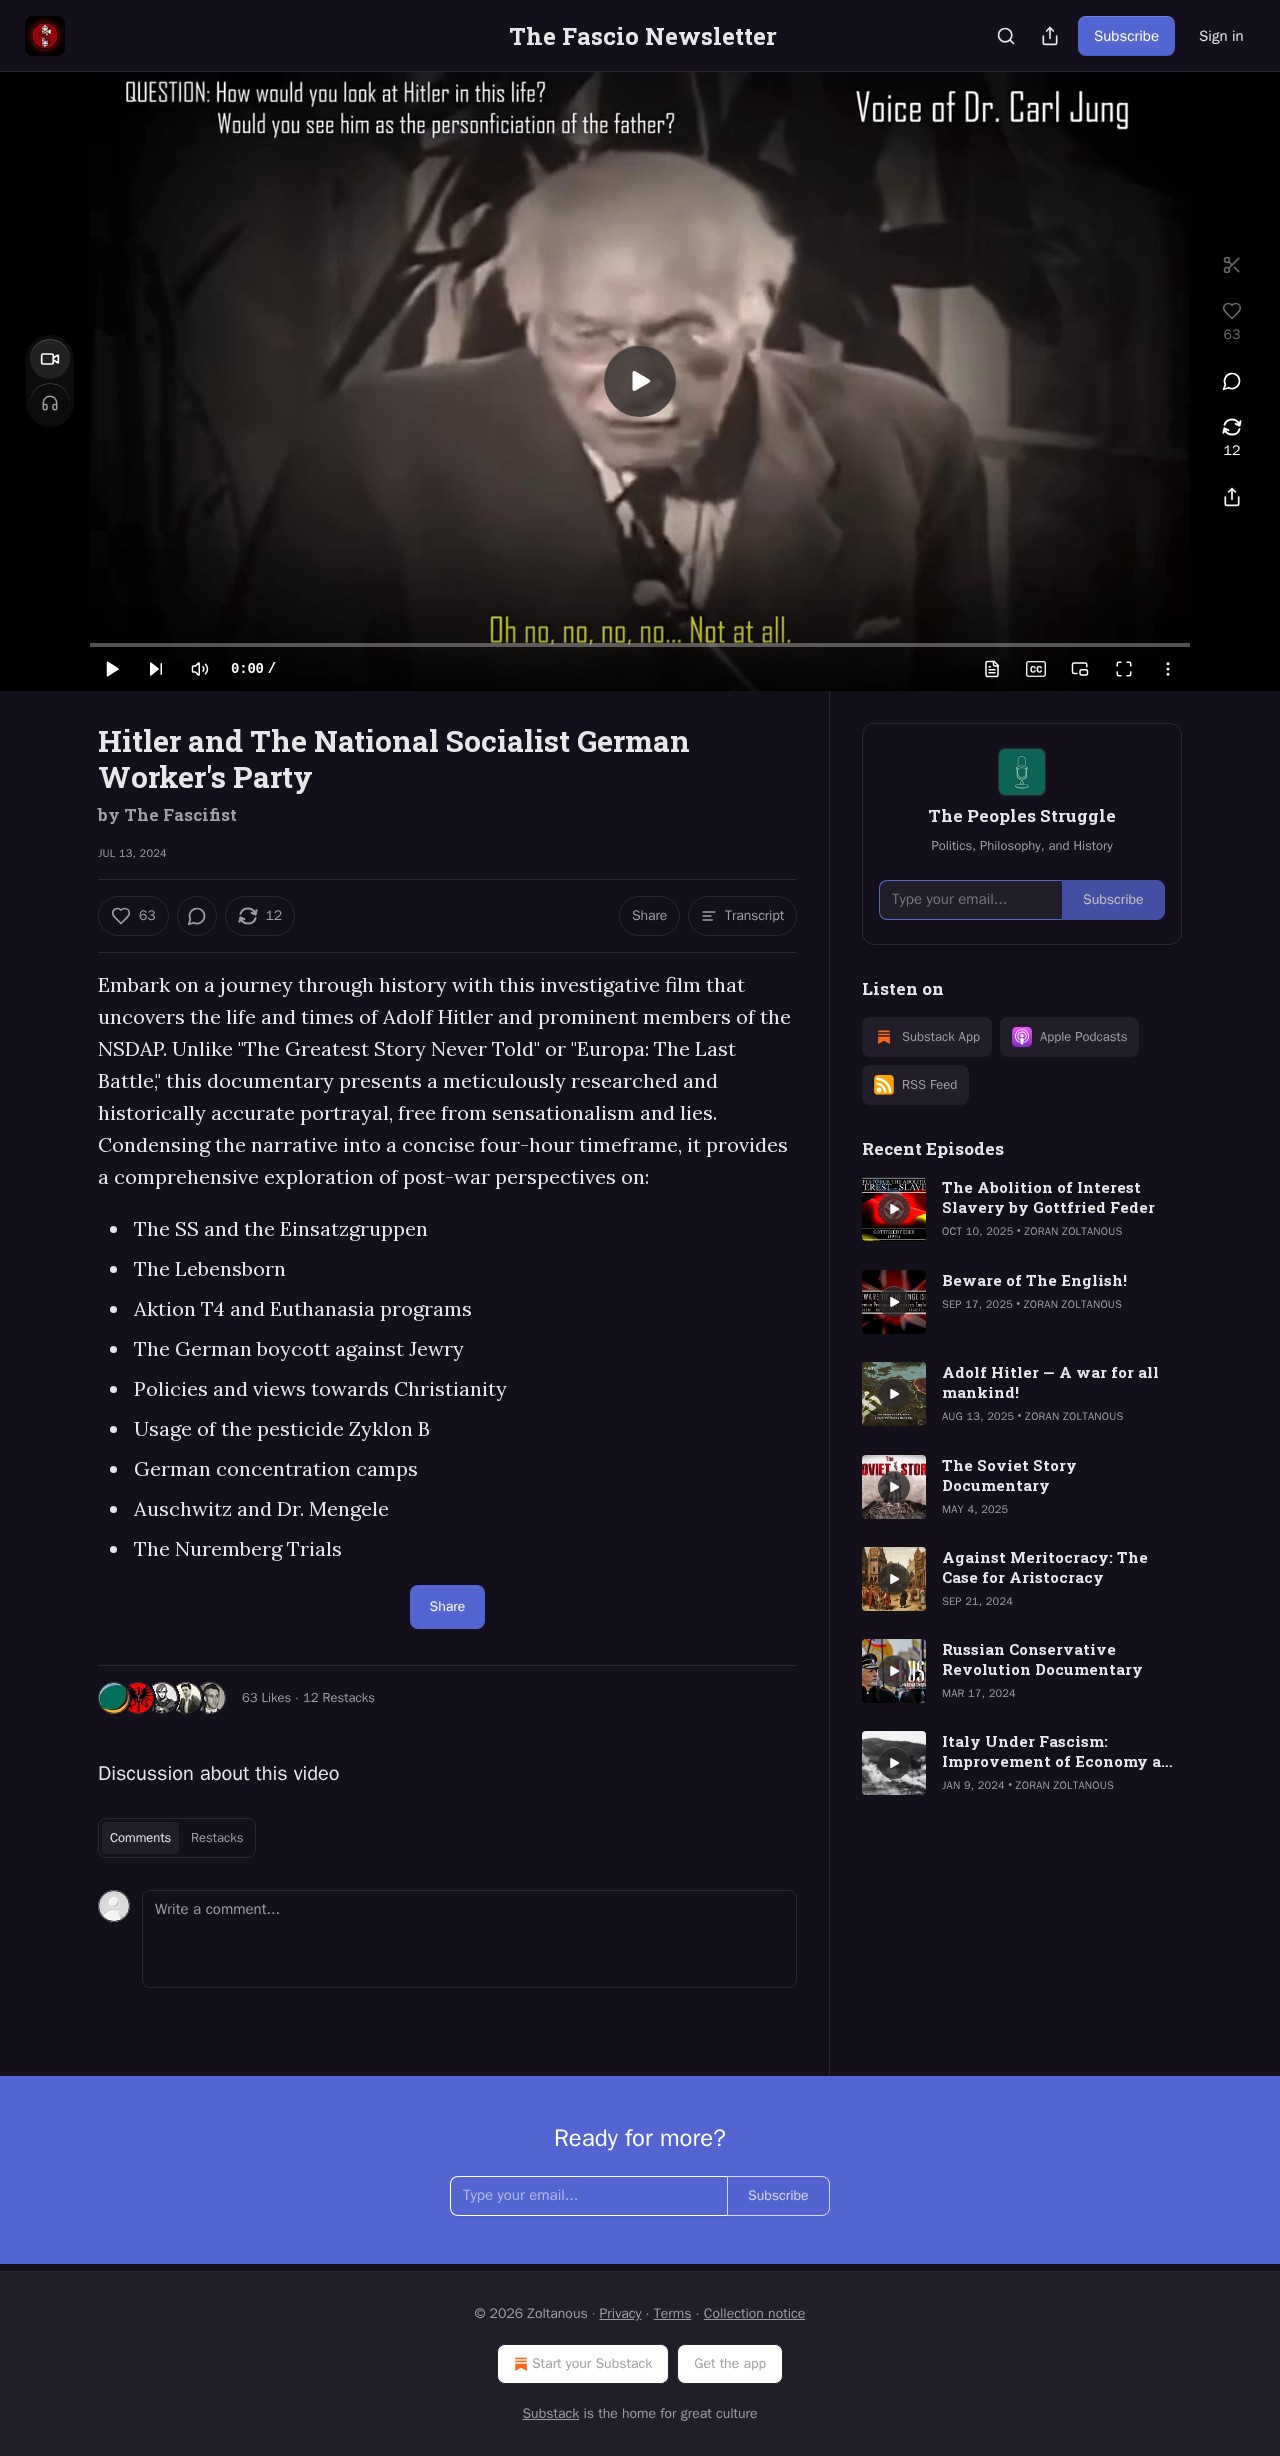Open closed captions in video player
Image resolution: width=1280 pixels, height=2456 pixels.
coord(1036,669)
